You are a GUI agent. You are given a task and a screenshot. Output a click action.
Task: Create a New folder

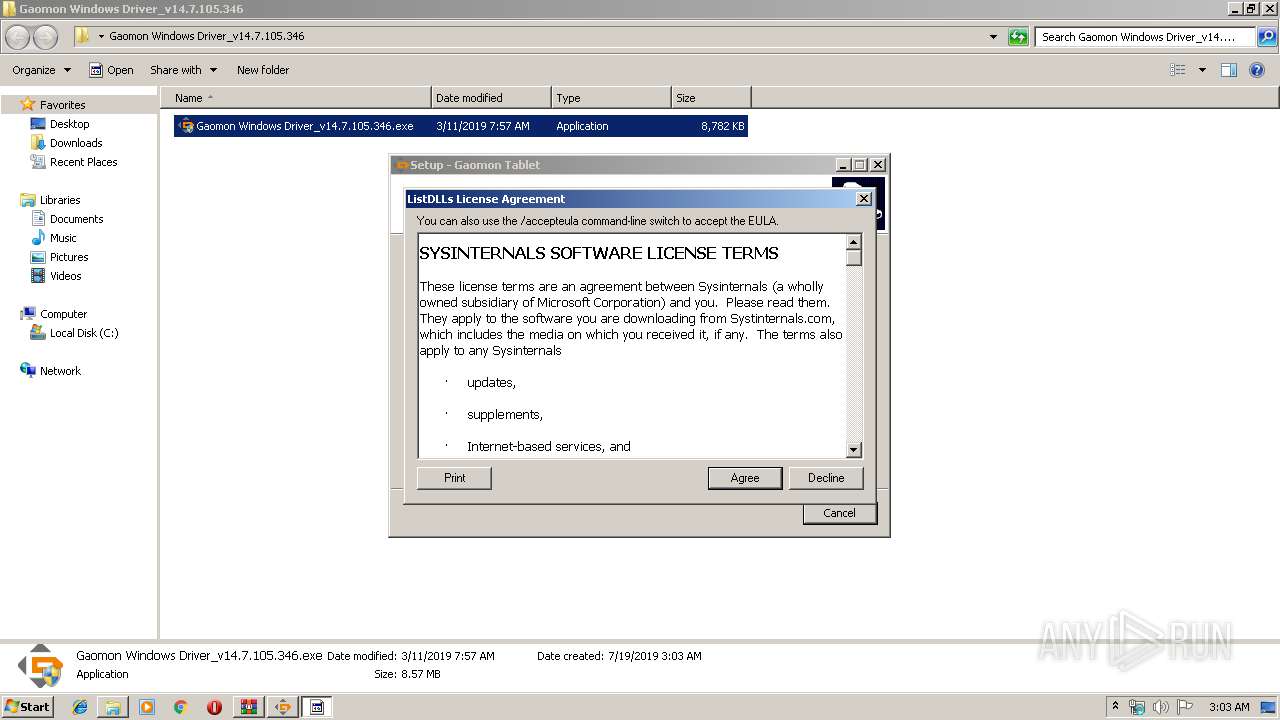(263, 70)
